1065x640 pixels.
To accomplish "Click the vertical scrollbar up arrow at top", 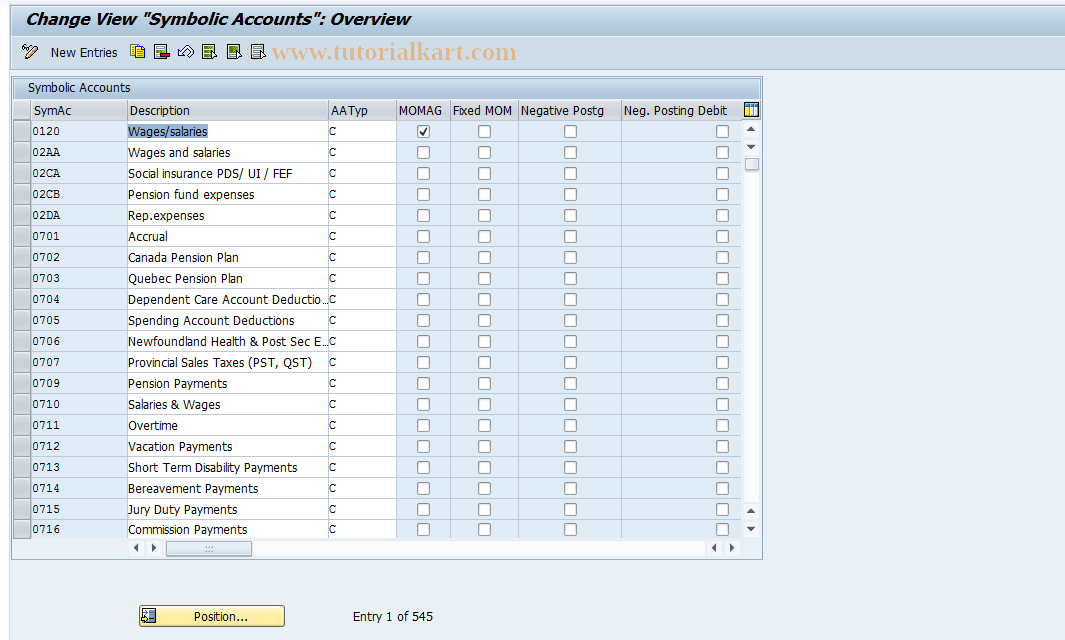I will pos(751,129).
